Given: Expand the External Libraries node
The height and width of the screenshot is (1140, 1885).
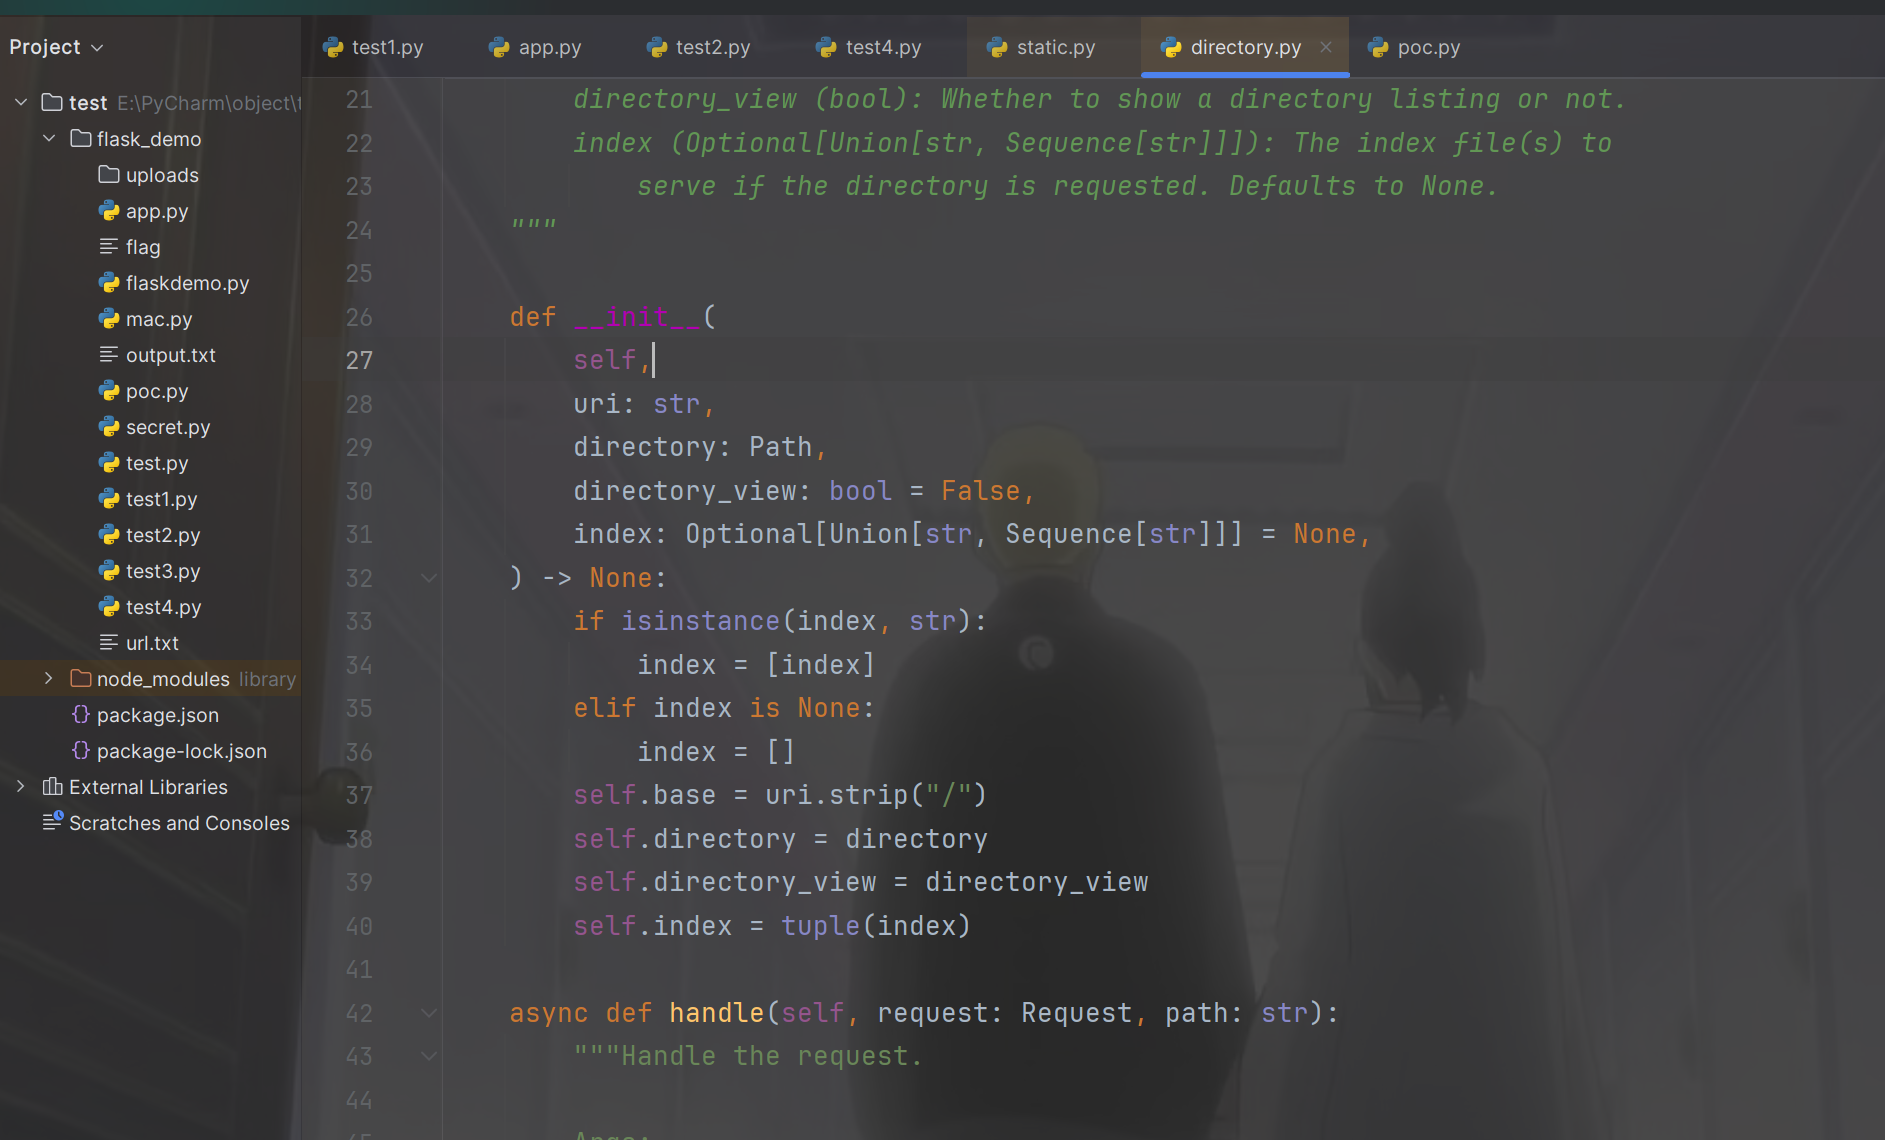Looking at the screenshot, I should 21,787.
